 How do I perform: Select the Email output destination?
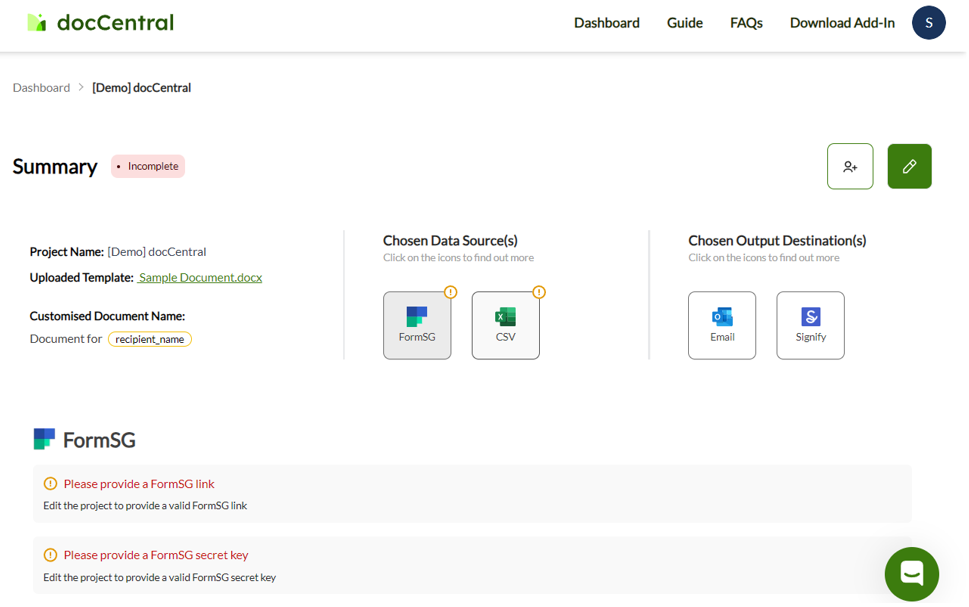coord(722,325)
